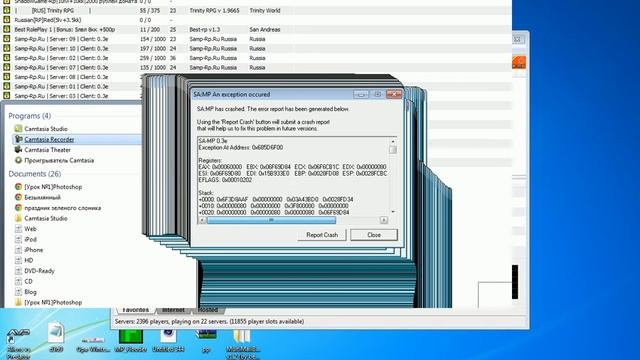
Task: Open the Проигрыватель Camtasia icon
Action: click(18, 160)
